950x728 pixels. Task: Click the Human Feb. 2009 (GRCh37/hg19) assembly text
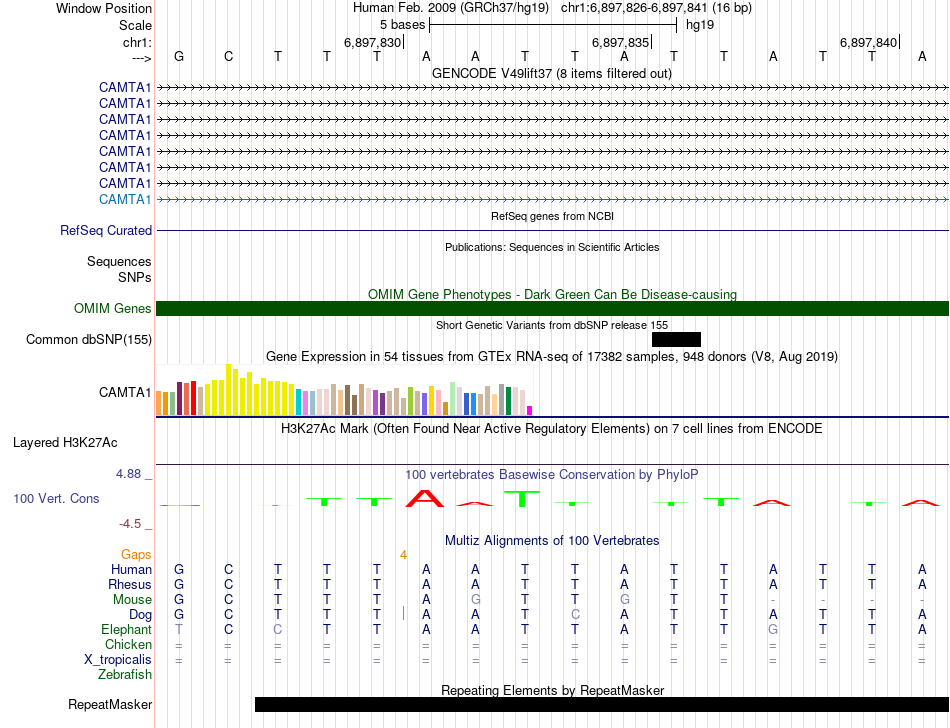pos(451,8)
